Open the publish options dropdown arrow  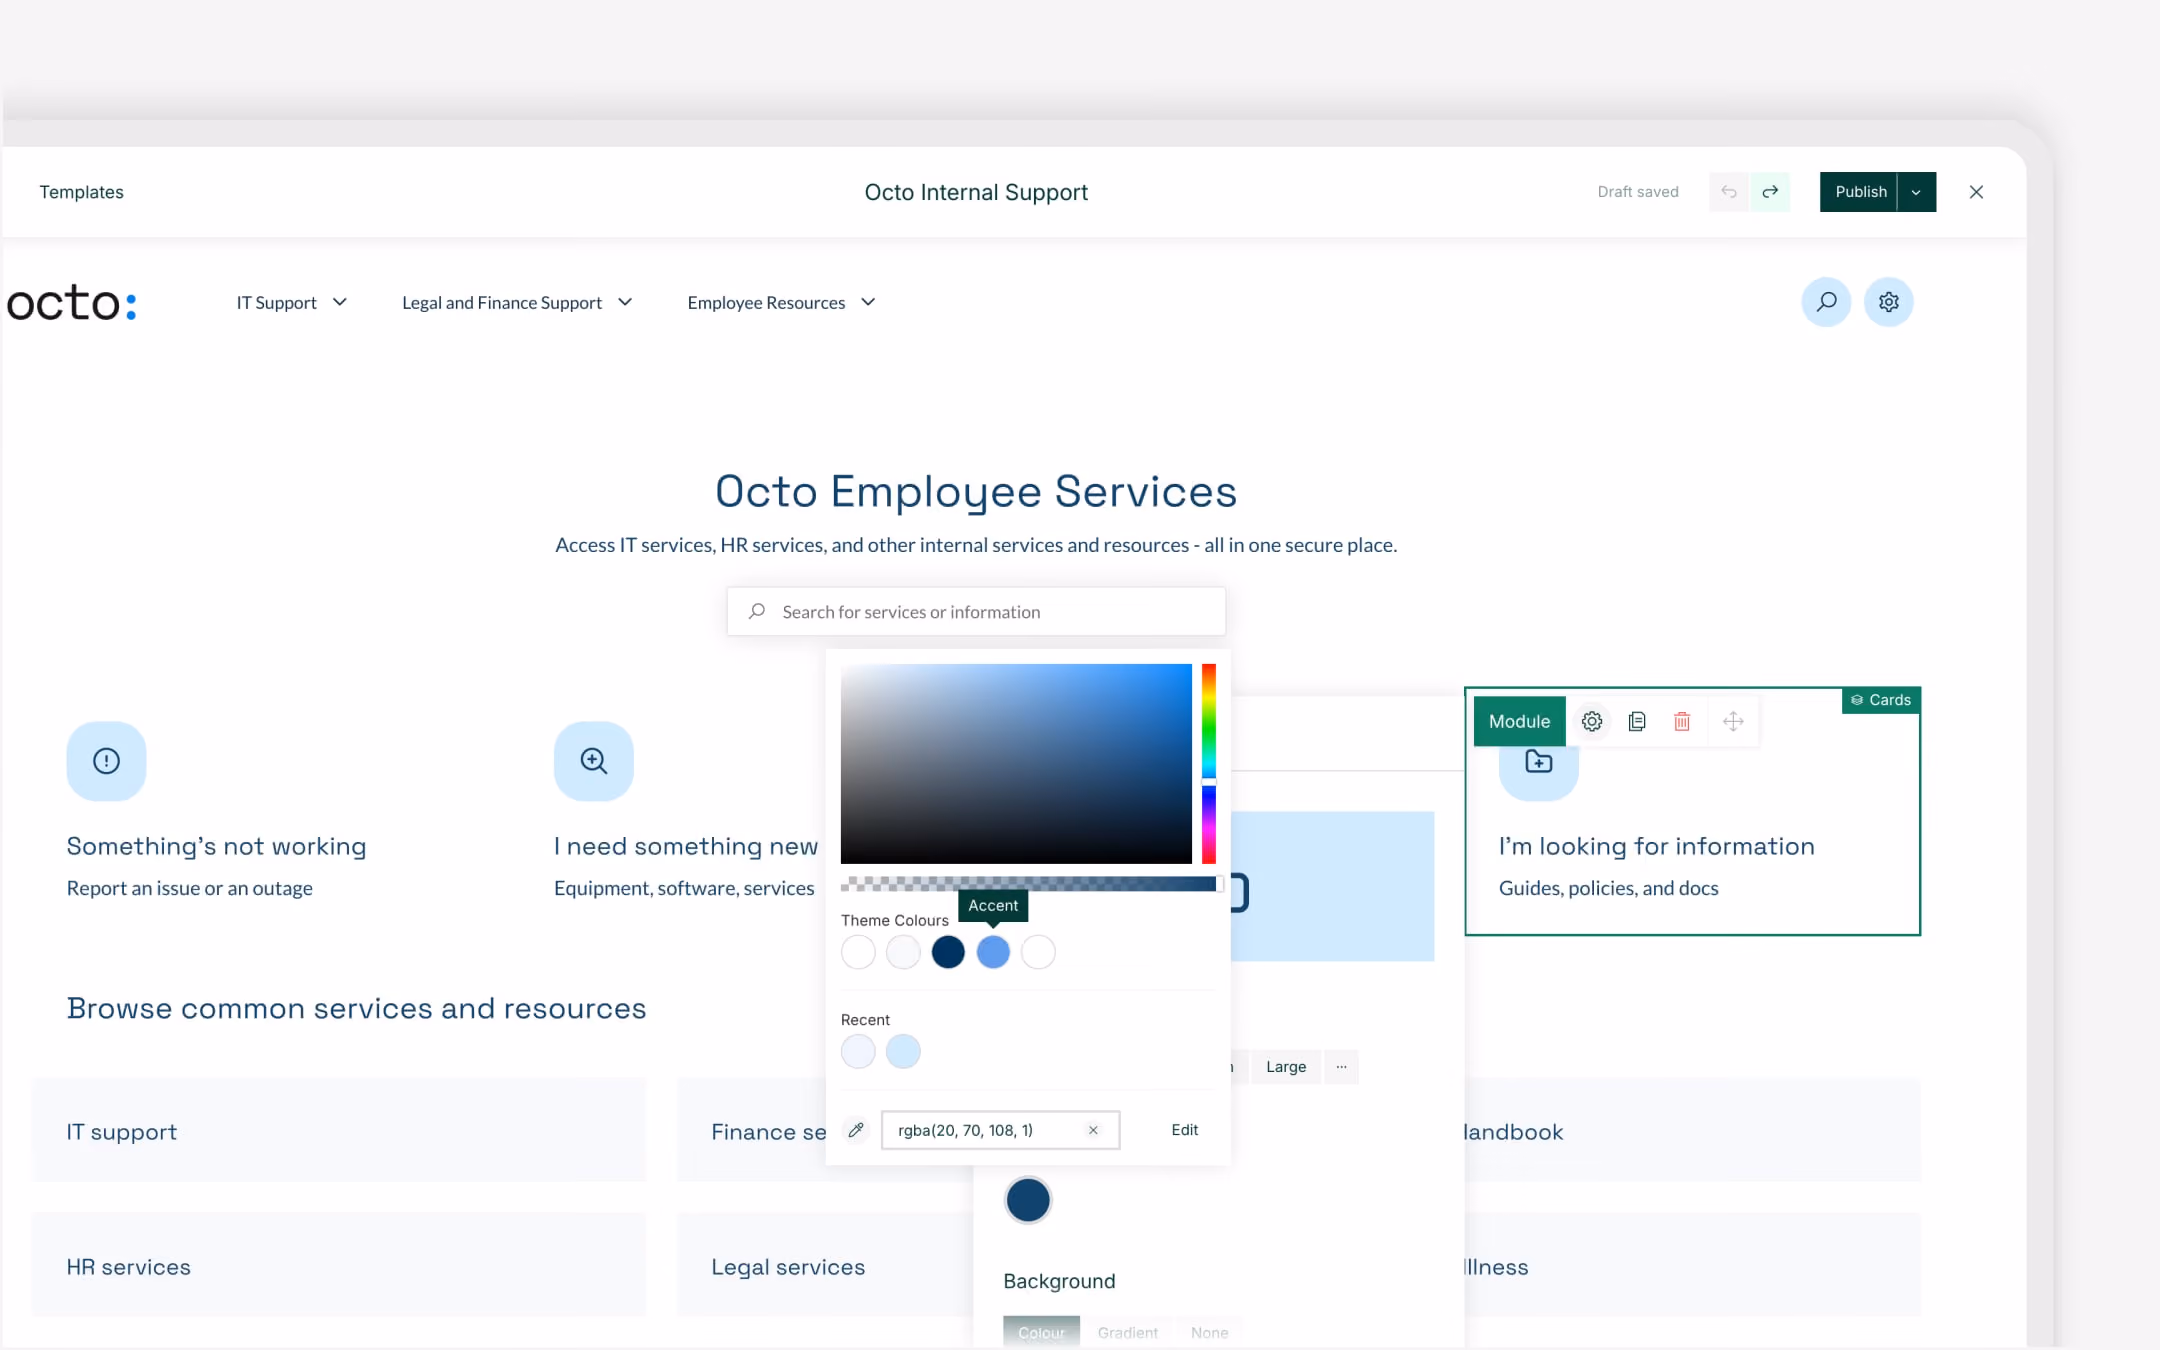pos(1916,192)
